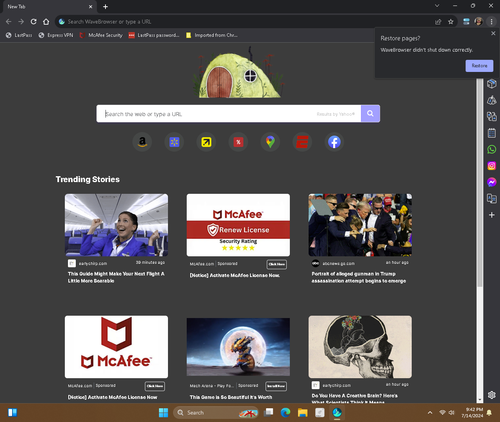Click Here button on Renew License ad
The image size is (500, 422).
point(277,264)
